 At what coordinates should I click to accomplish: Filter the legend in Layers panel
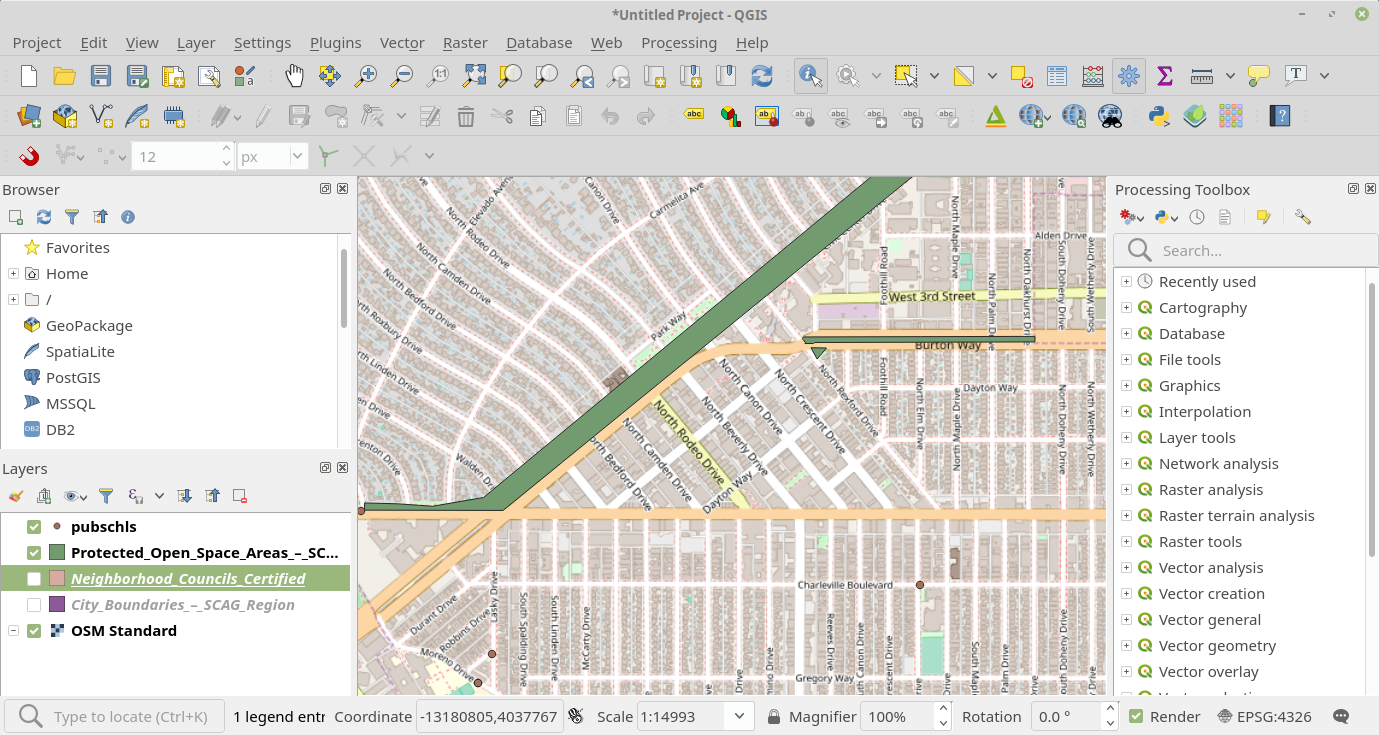[105, 496]
